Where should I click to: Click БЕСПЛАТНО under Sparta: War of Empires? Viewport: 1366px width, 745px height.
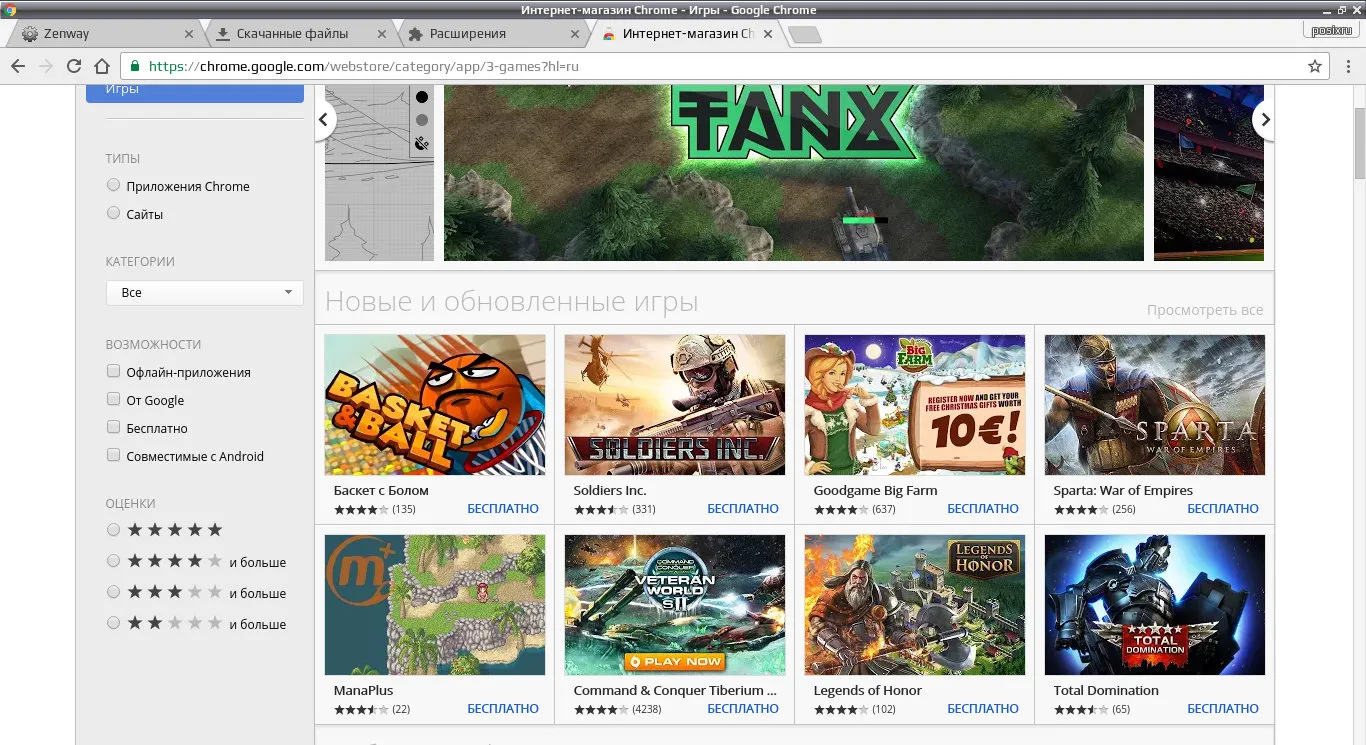(x=1223, y=509)
